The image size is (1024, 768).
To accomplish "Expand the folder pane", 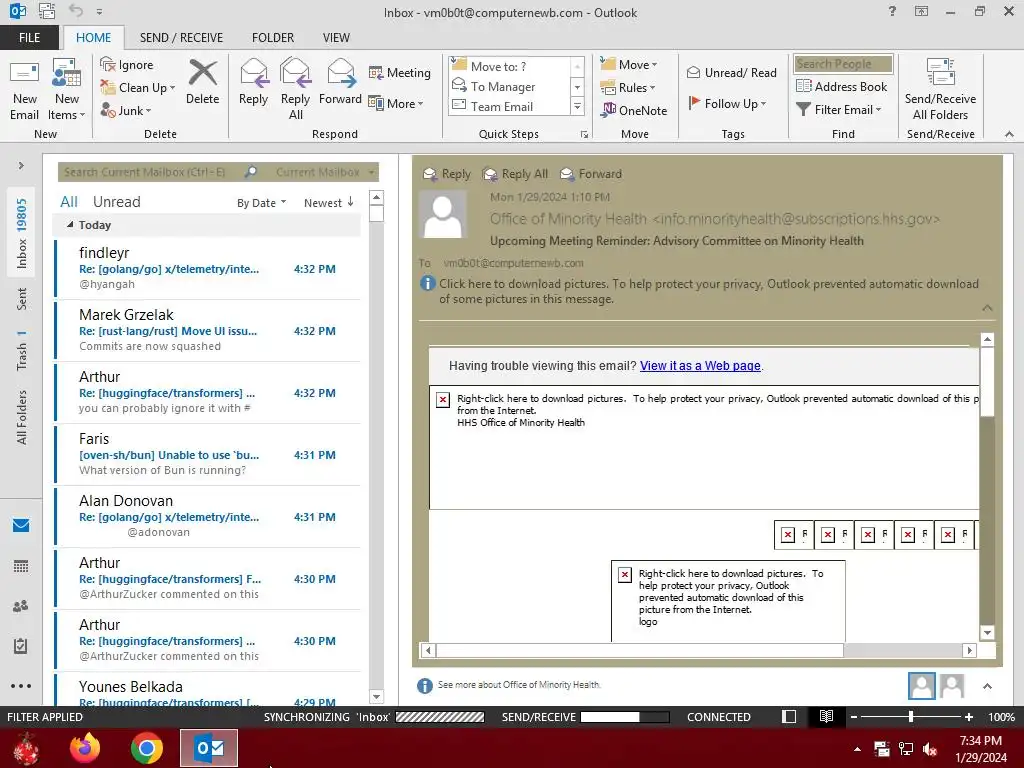I will [x=21, y=166].
